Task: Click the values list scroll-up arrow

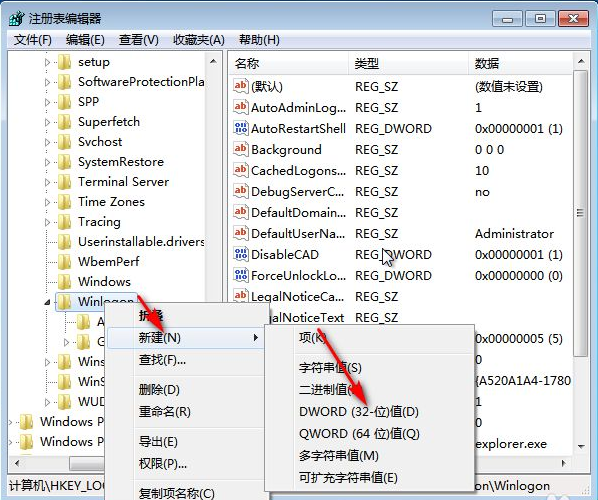Action: tap(581, 61)
